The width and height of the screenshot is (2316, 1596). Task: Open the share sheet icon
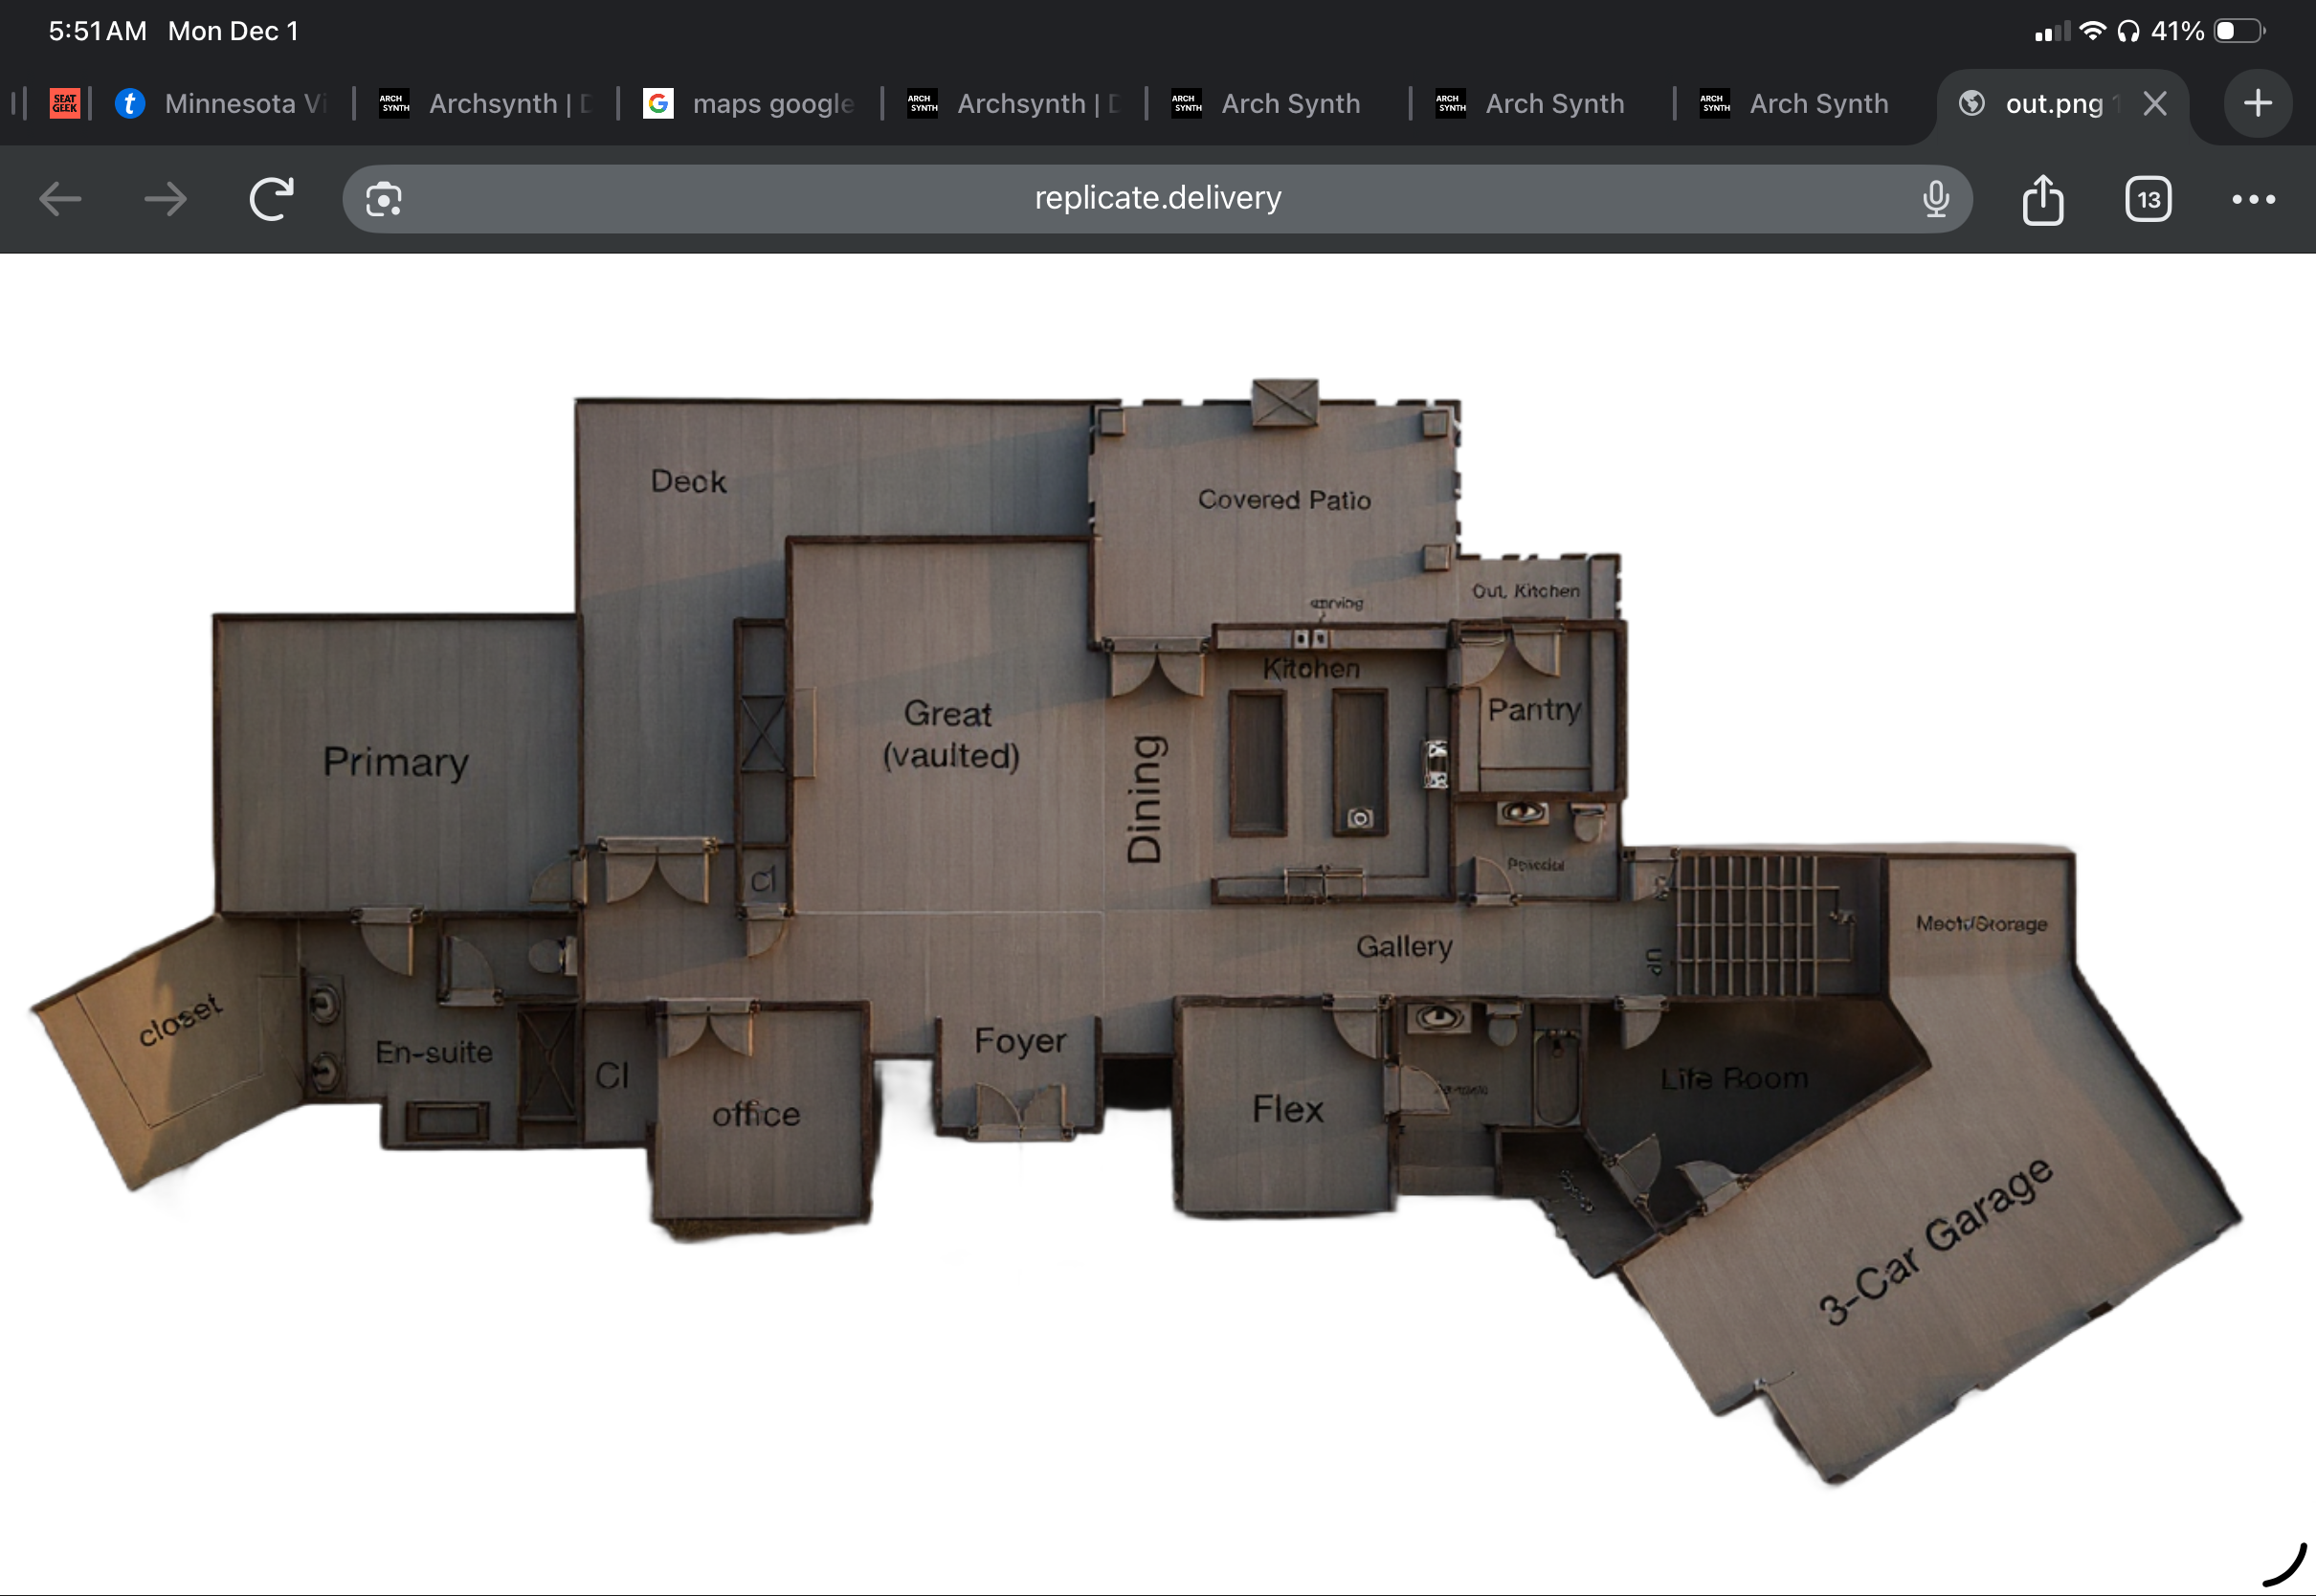pos(2042,199)
